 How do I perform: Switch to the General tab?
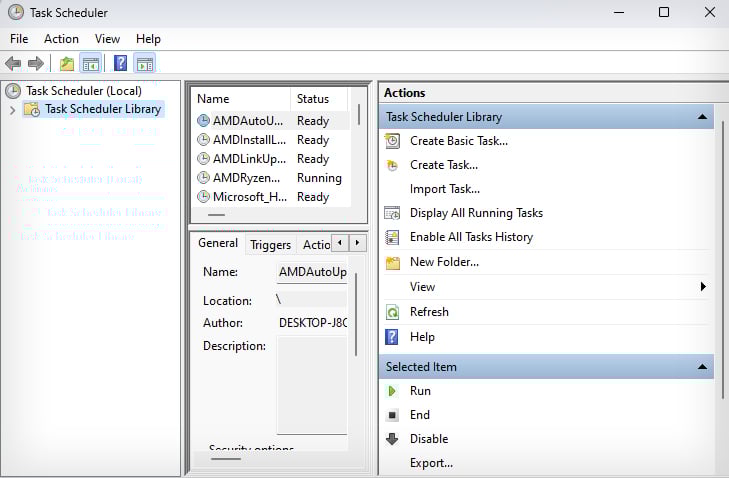pyautogui.click(x=218, y=243)
